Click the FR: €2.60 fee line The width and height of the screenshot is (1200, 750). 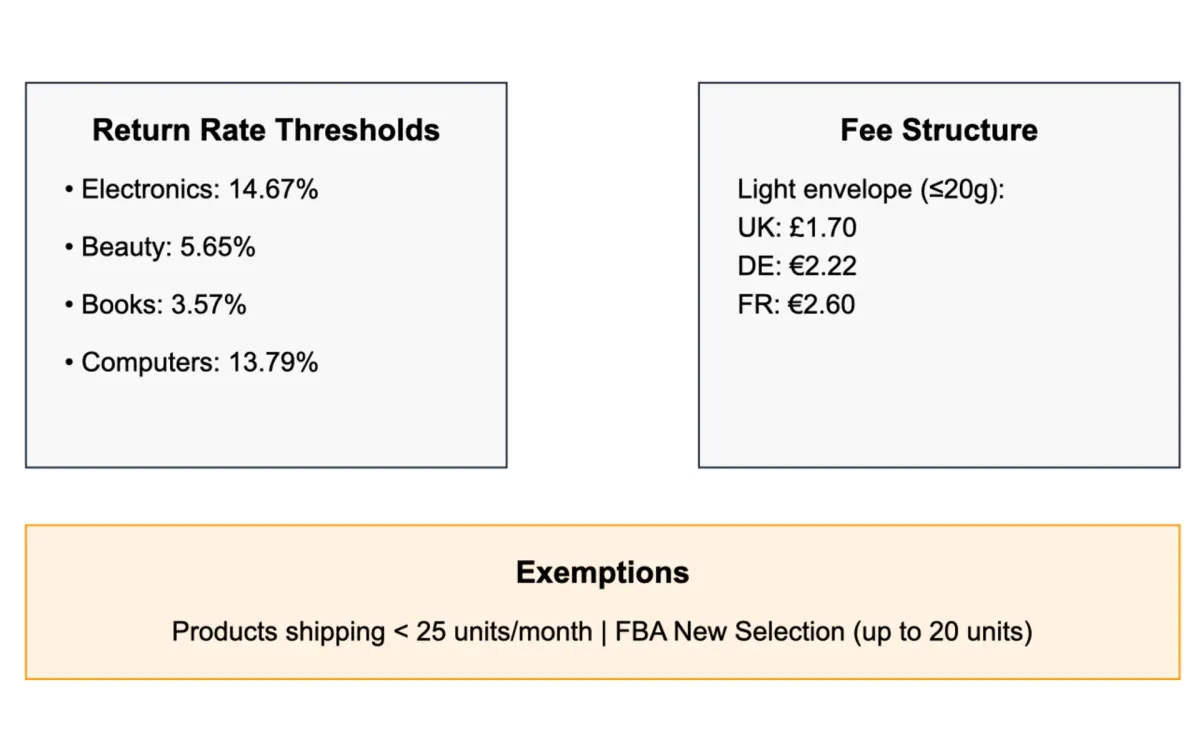tap(796, 305)
